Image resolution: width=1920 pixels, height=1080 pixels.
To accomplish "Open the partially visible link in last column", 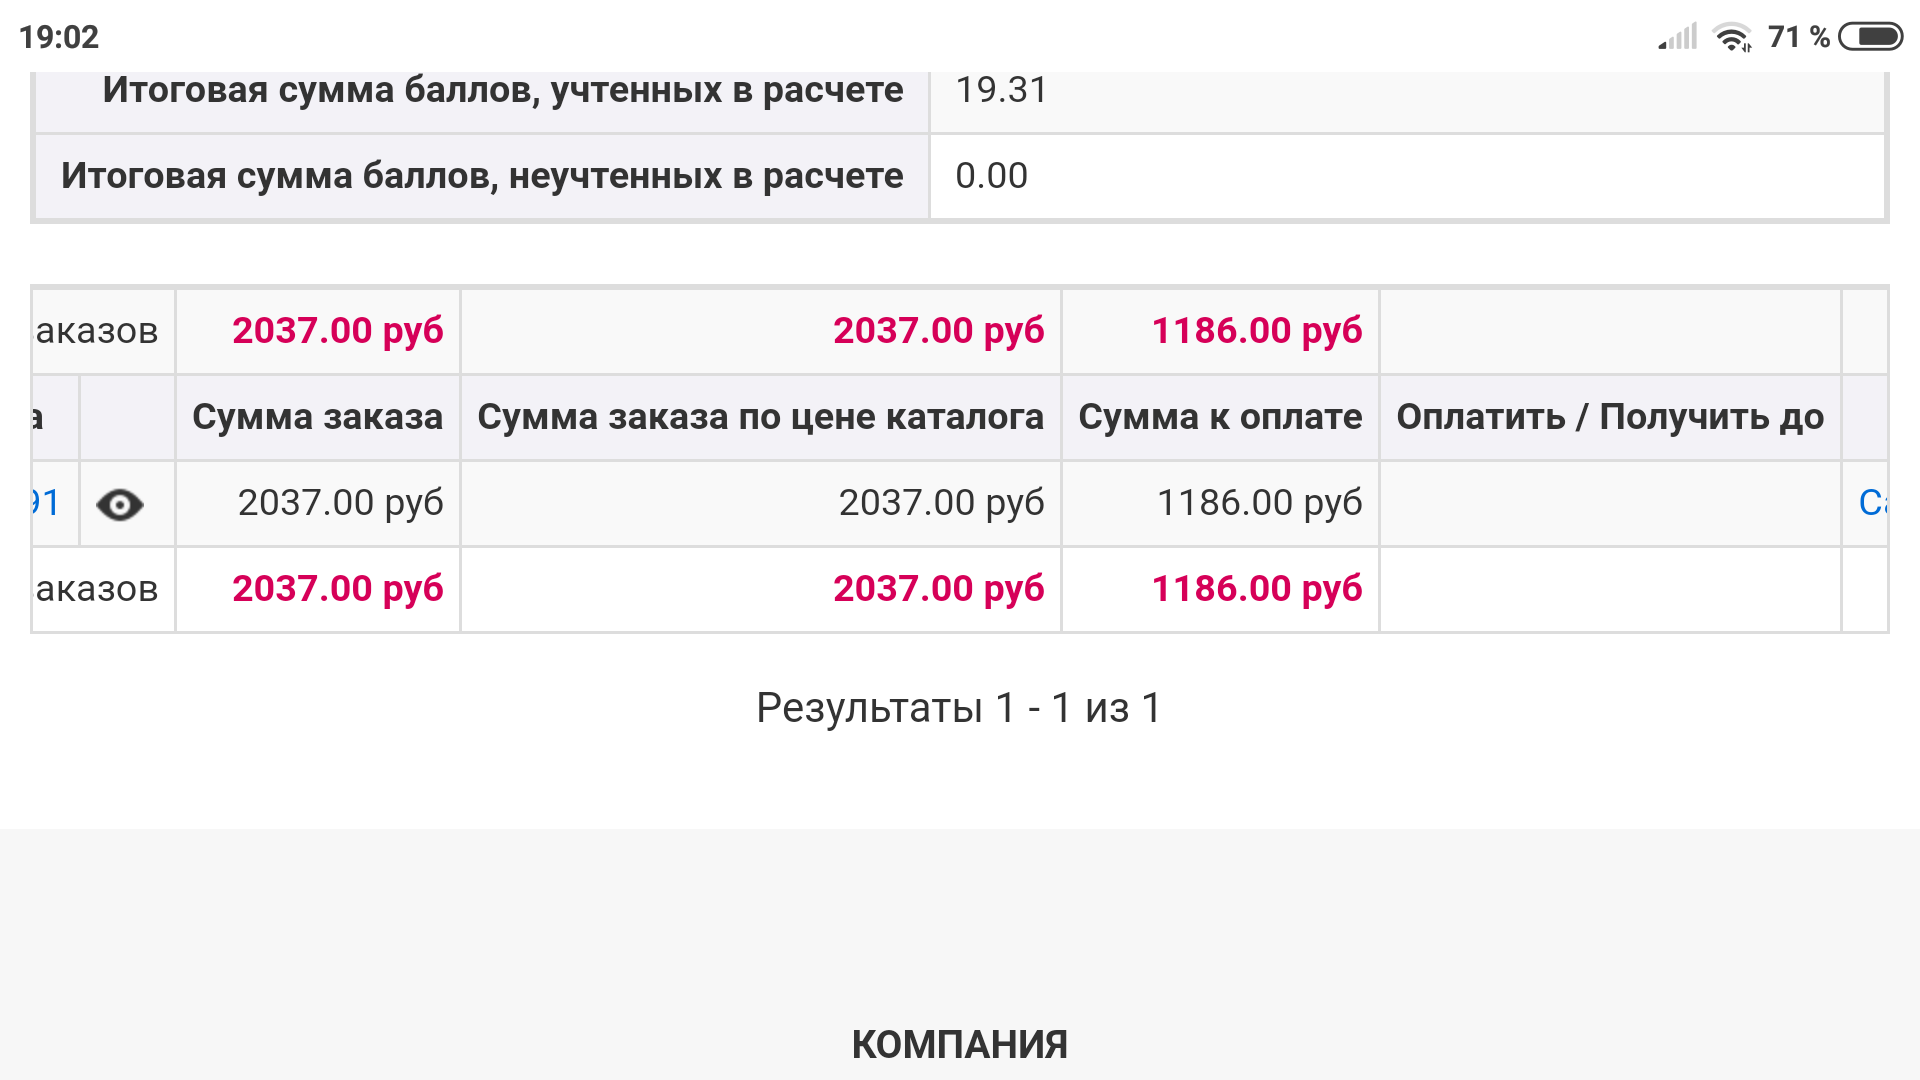I will point(1872,503).
